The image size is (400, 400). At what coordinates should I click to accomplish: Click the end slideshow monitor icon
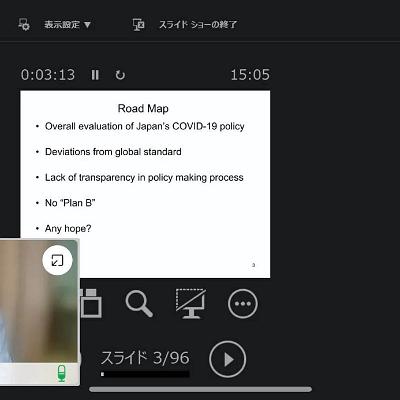point(138,25)
